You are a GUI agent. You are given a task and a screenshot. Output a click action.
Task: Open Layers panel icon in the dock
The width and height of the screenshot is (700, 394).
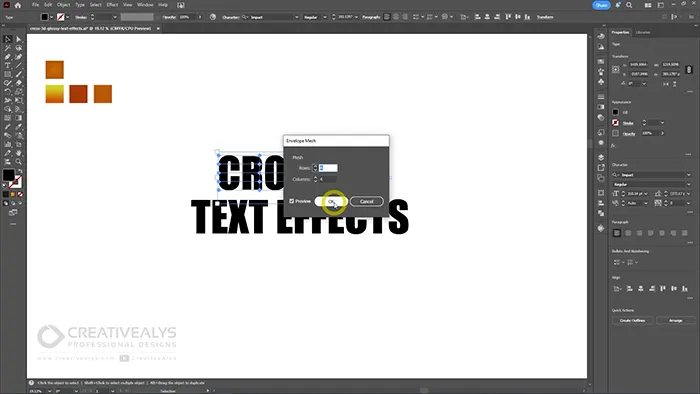[x=601, y=157]
